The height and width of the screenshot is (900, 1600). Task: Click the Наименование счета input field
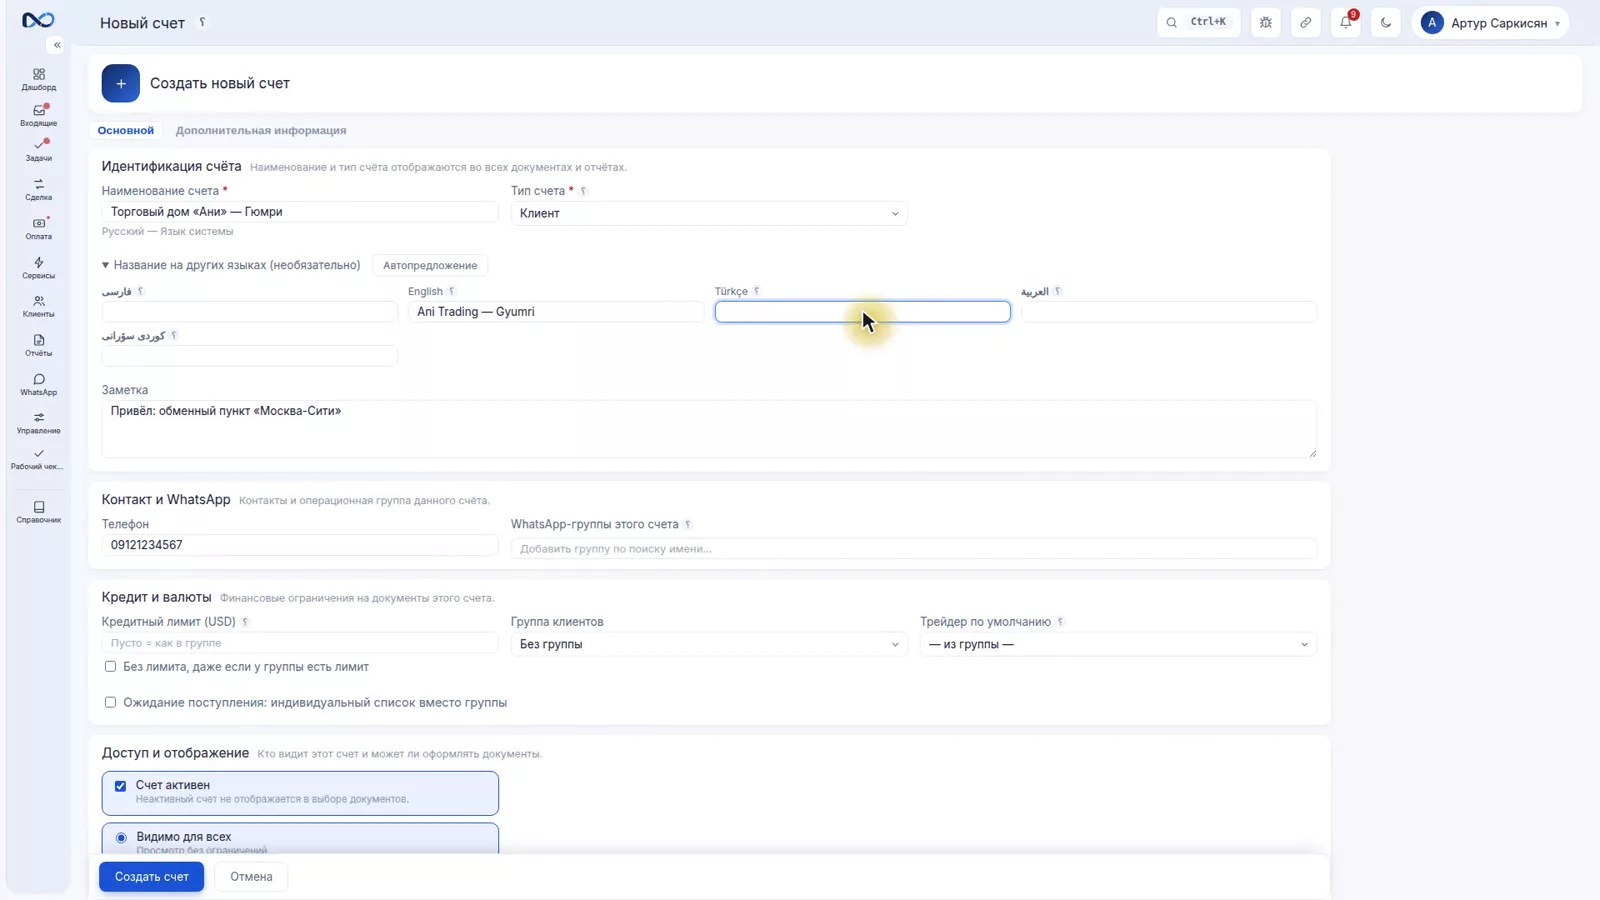click(x=300, y=212)
